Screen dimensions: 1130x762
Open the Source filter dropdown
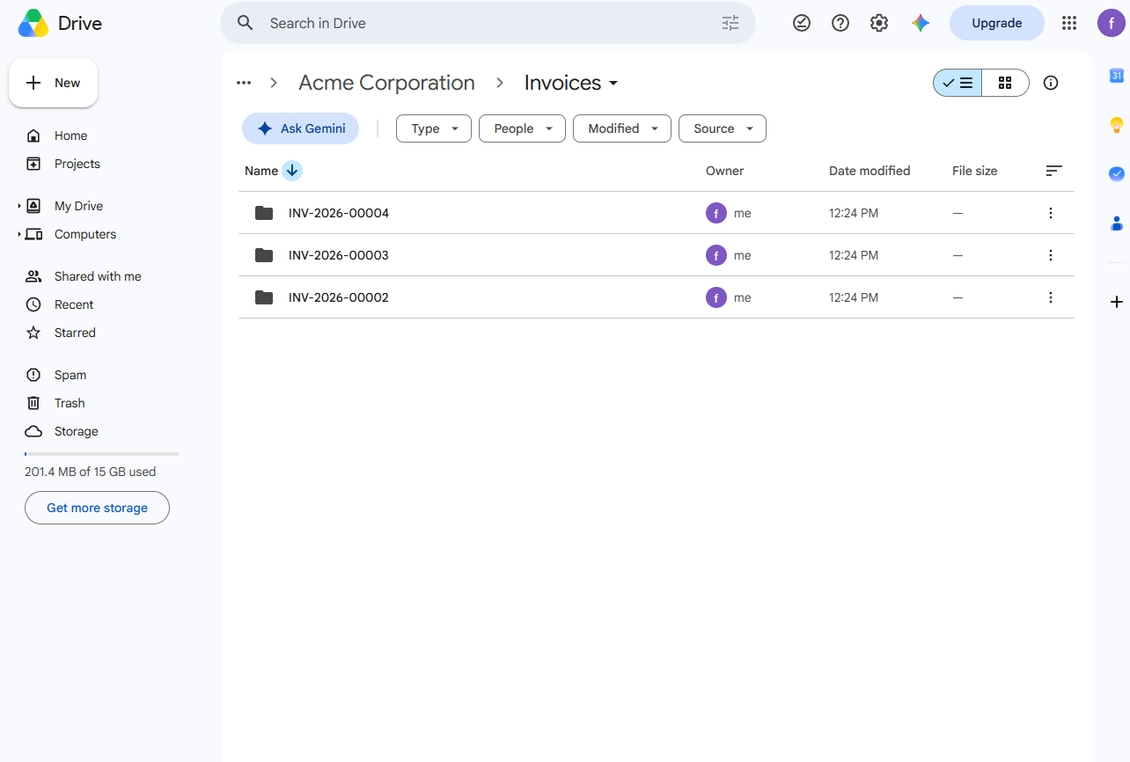coord(722,128)
